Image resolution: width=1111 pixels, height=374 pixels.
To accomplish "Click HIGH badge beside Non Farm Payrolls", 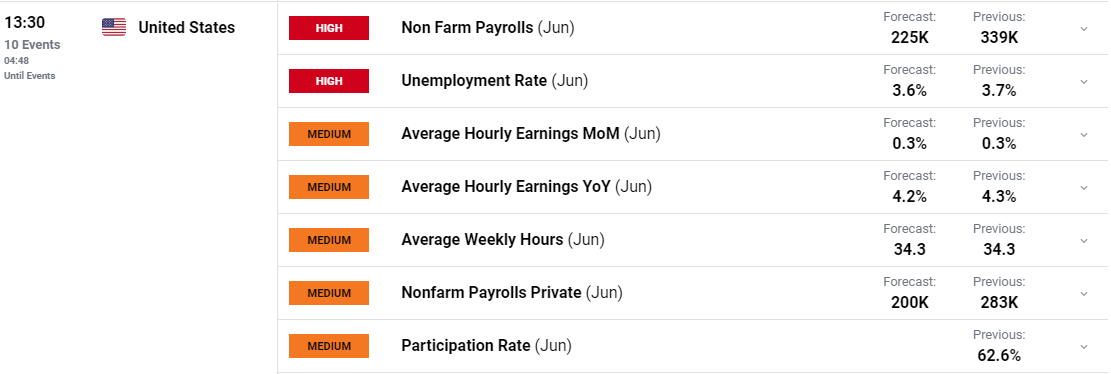I will point(329,28).
